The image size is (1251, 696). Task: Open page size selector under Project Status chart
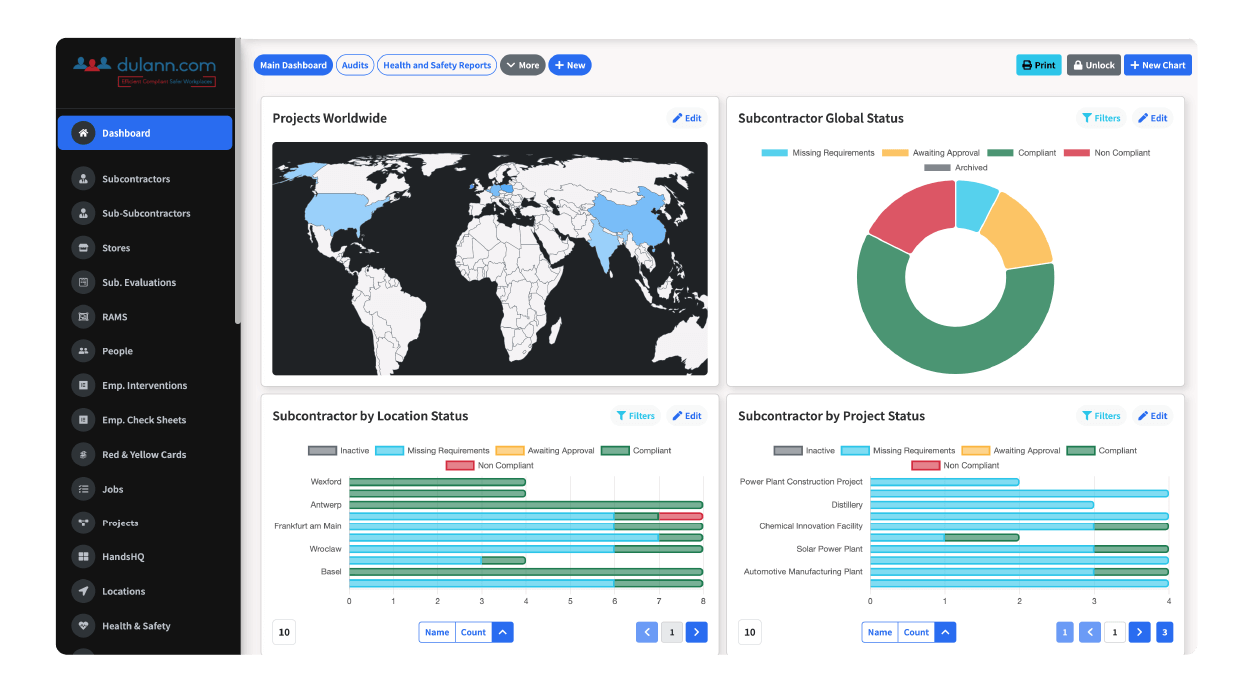pos(750,632)
